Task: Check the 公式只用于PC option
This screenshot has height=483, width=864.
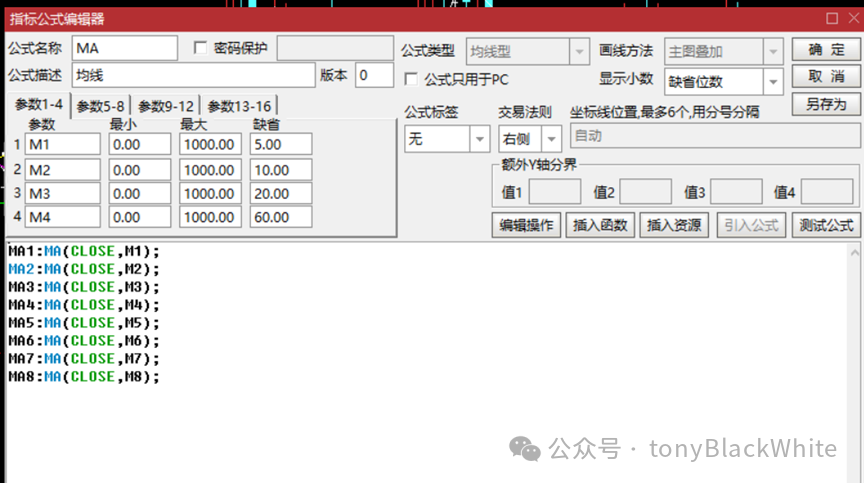Action: (x=410, y=79)
